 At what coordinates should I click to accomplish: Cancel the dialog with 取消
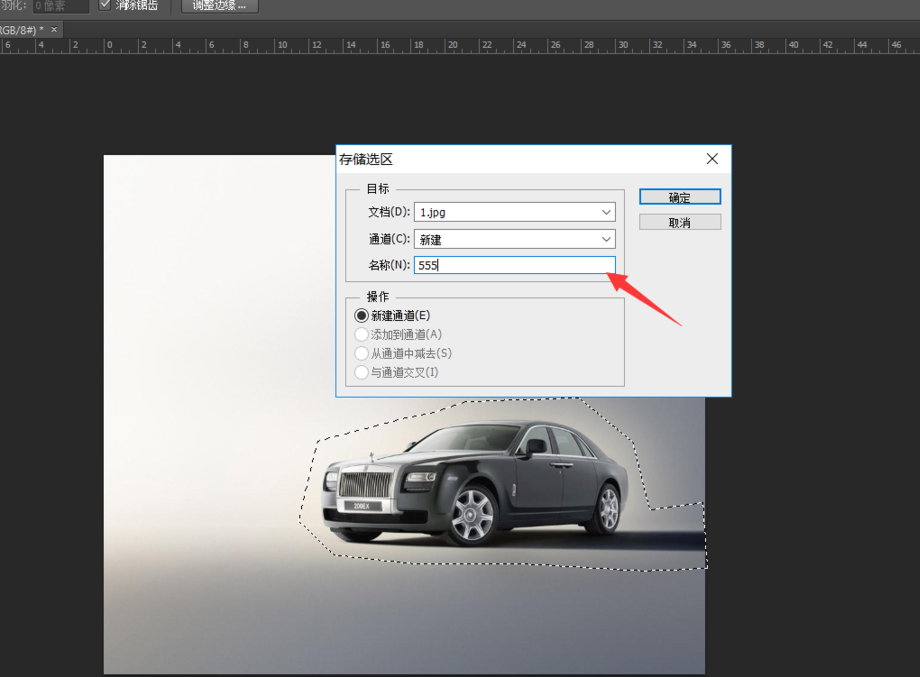[680, 222]
